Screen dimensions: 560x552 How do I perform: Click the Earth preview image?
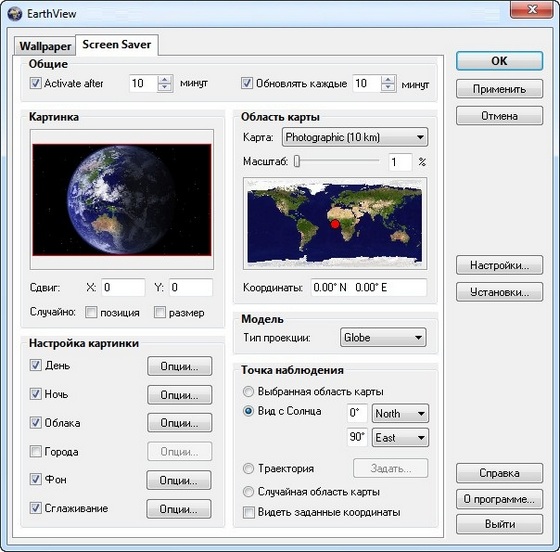[x=122, y=200]
